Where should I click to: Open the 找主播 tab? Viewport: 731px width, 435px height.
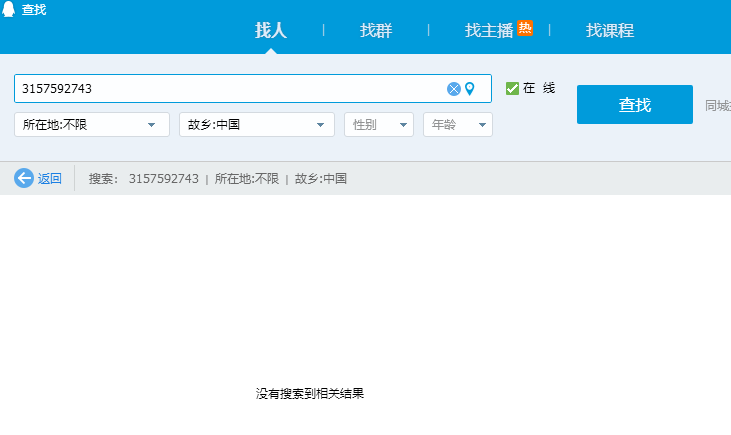point(488,30)
